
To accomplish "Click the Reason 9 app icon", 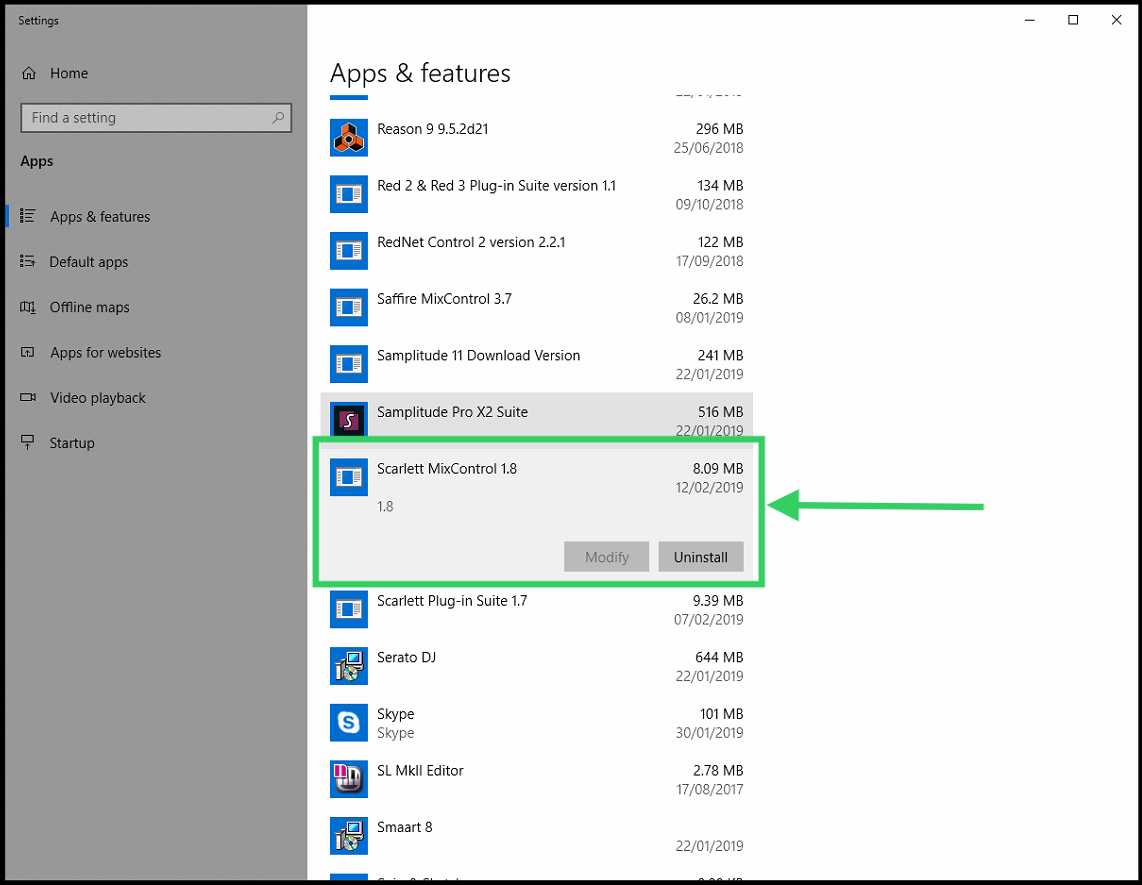I will point(348,137).
